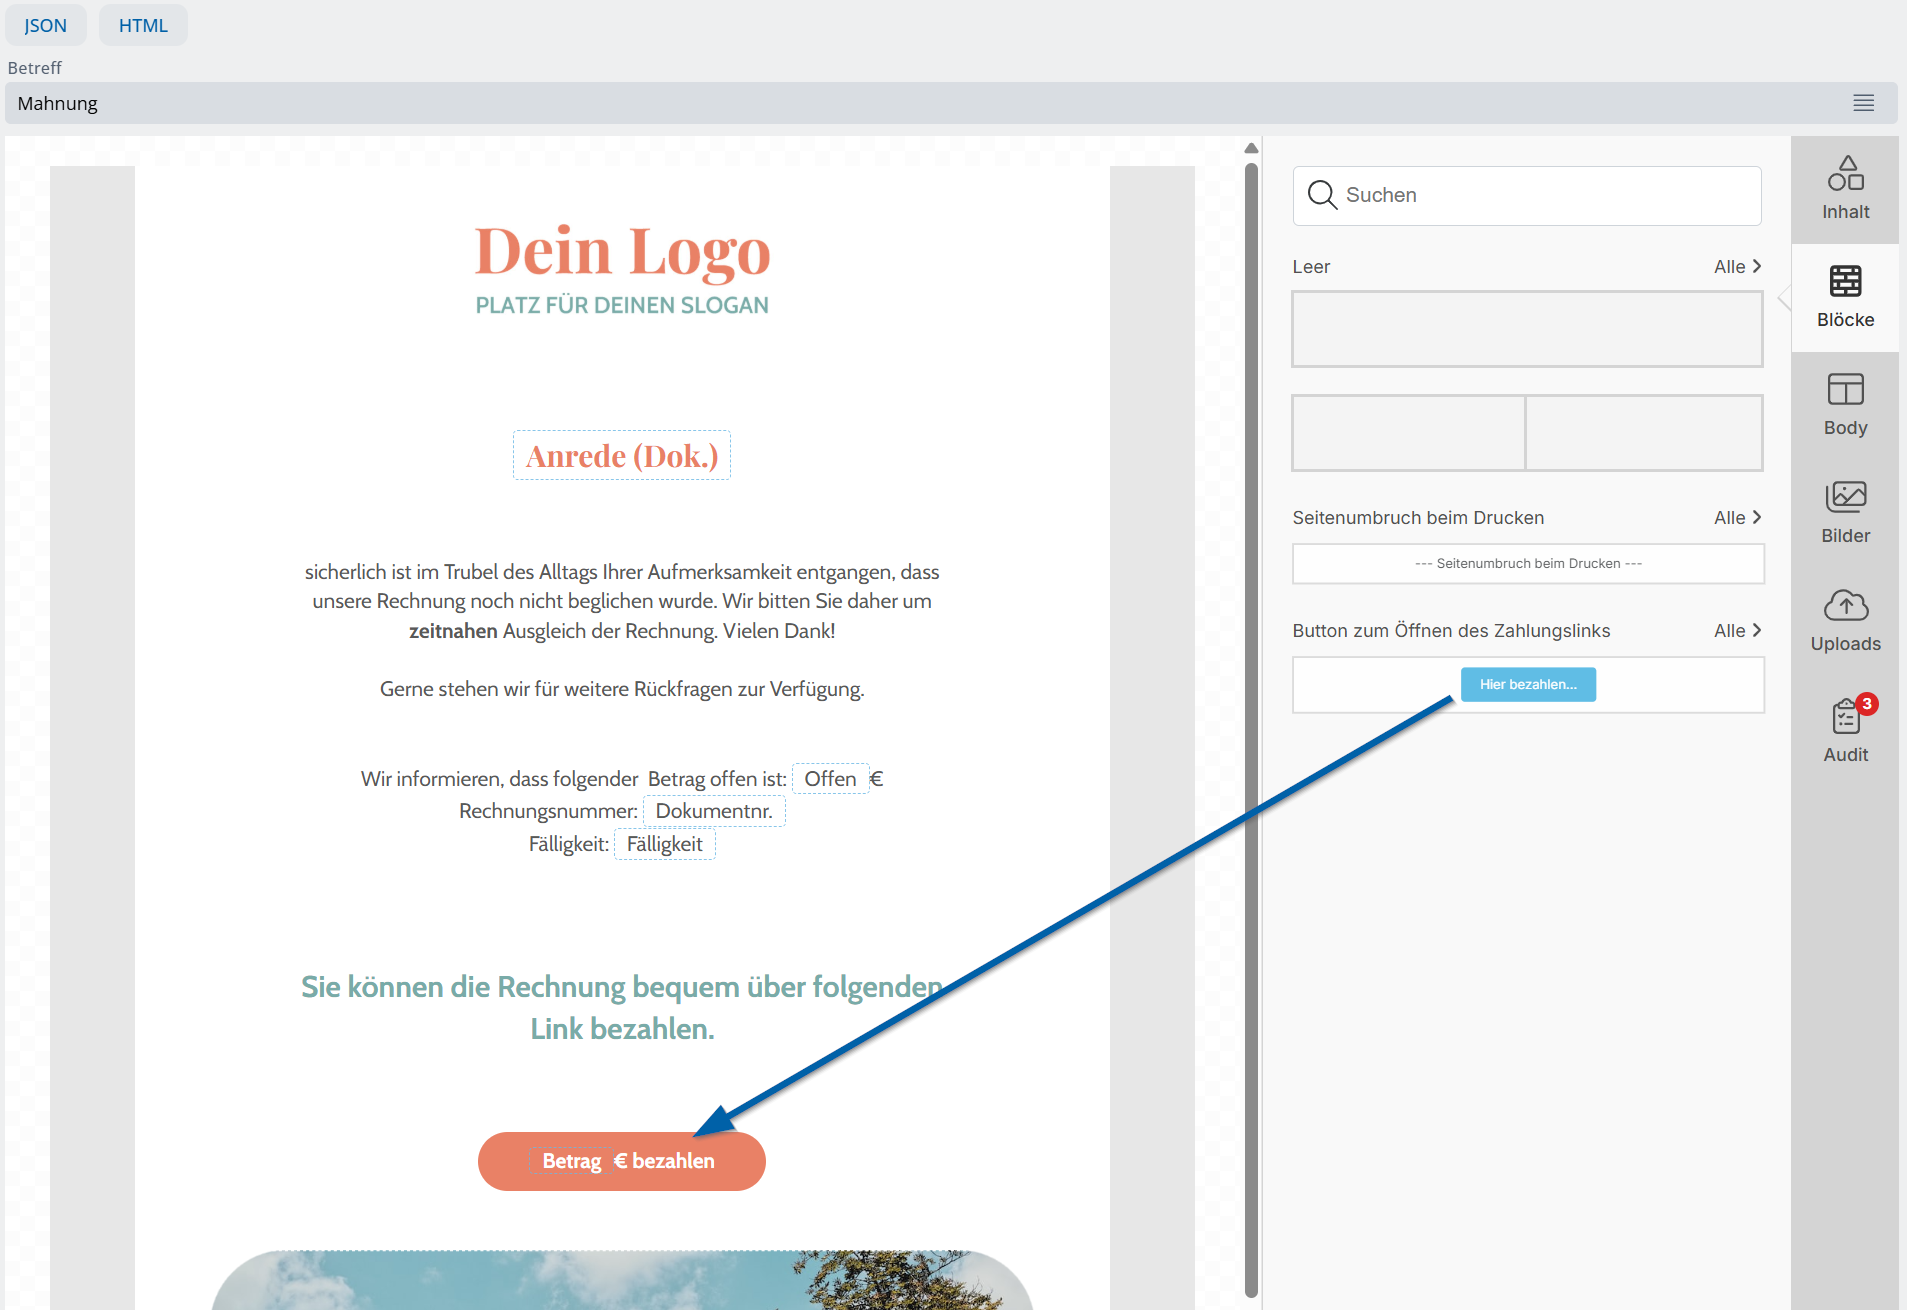Click the Mahnung subject input field
Screen dimensions: 1907x1310
(900, 103)
